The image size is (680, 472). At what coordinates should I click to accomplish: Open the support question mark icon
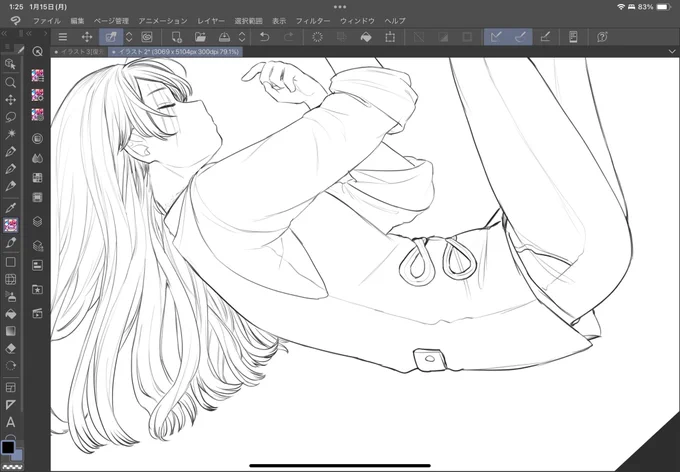pyautogui.click(x=602, y=37)
